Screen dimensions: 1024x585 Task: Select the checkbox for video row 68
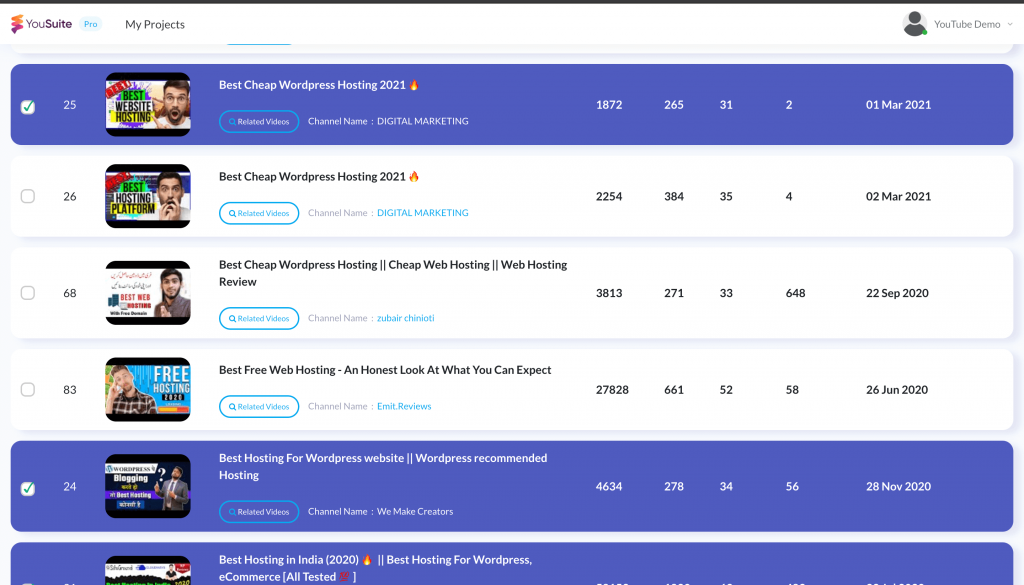tap(28, 293)
